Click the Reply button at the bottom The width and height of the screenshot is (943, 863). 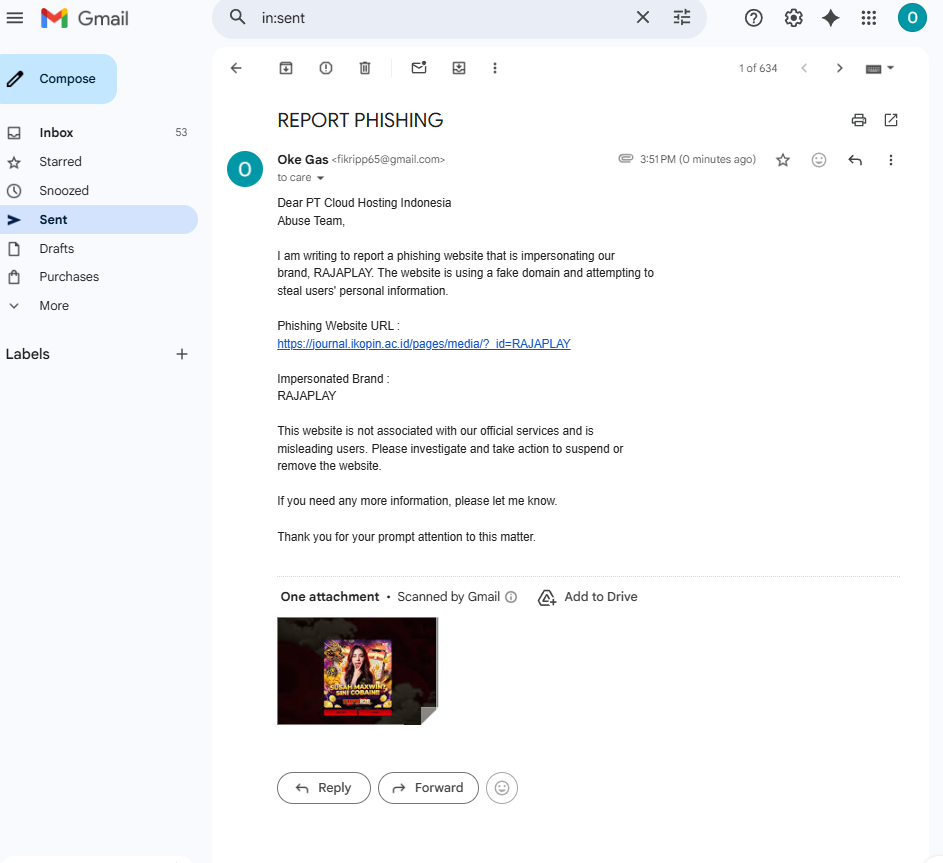point(324,788)
